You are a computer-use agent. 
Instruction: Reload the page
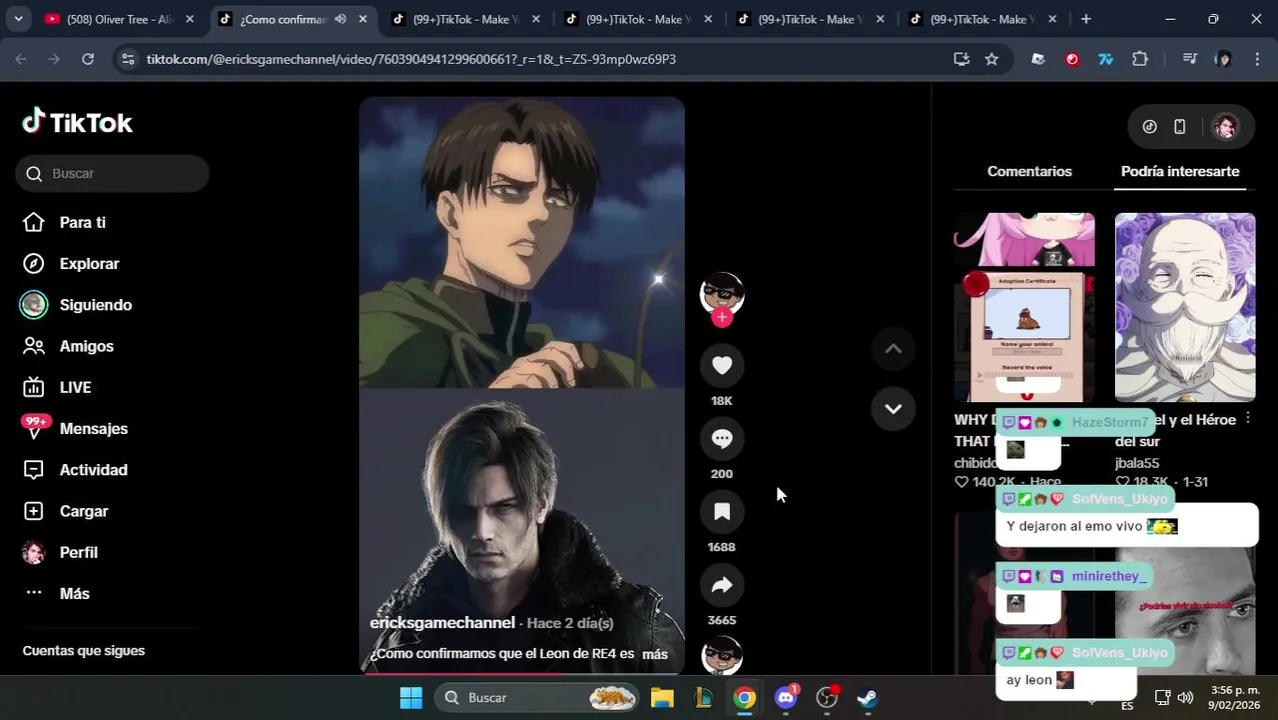[88, 59]
